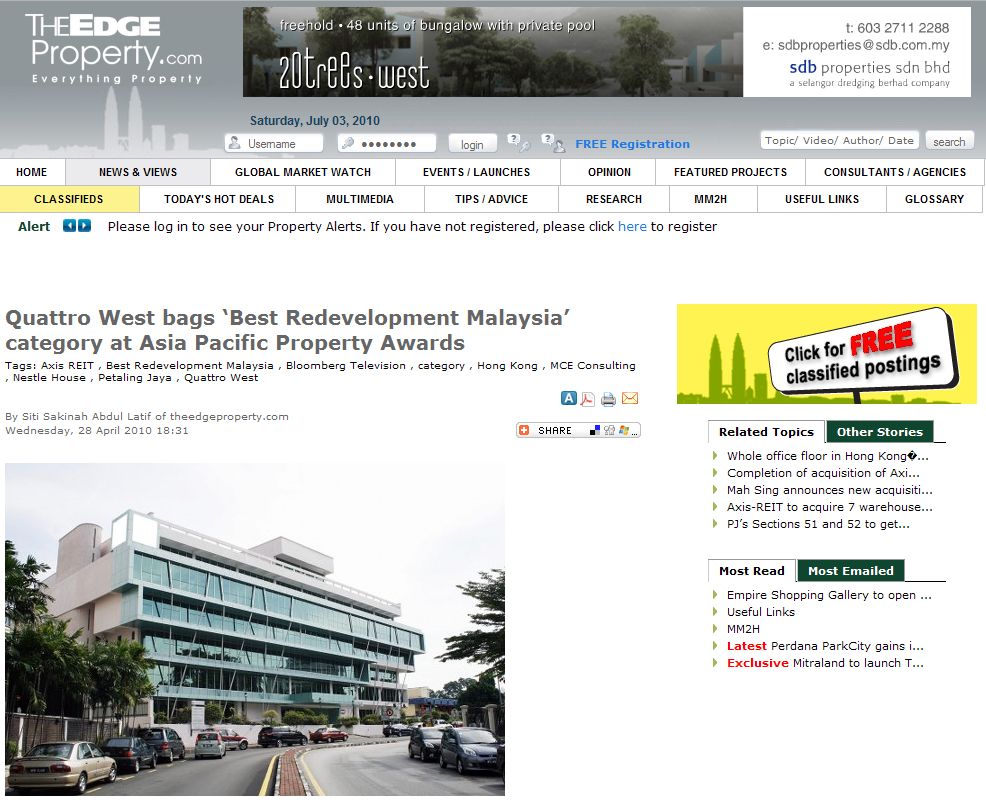Open 'PJ's Sections 51 and 52' story
This screenshot has height=803, width=986.
pyautogui.click(x=818, y=524)
